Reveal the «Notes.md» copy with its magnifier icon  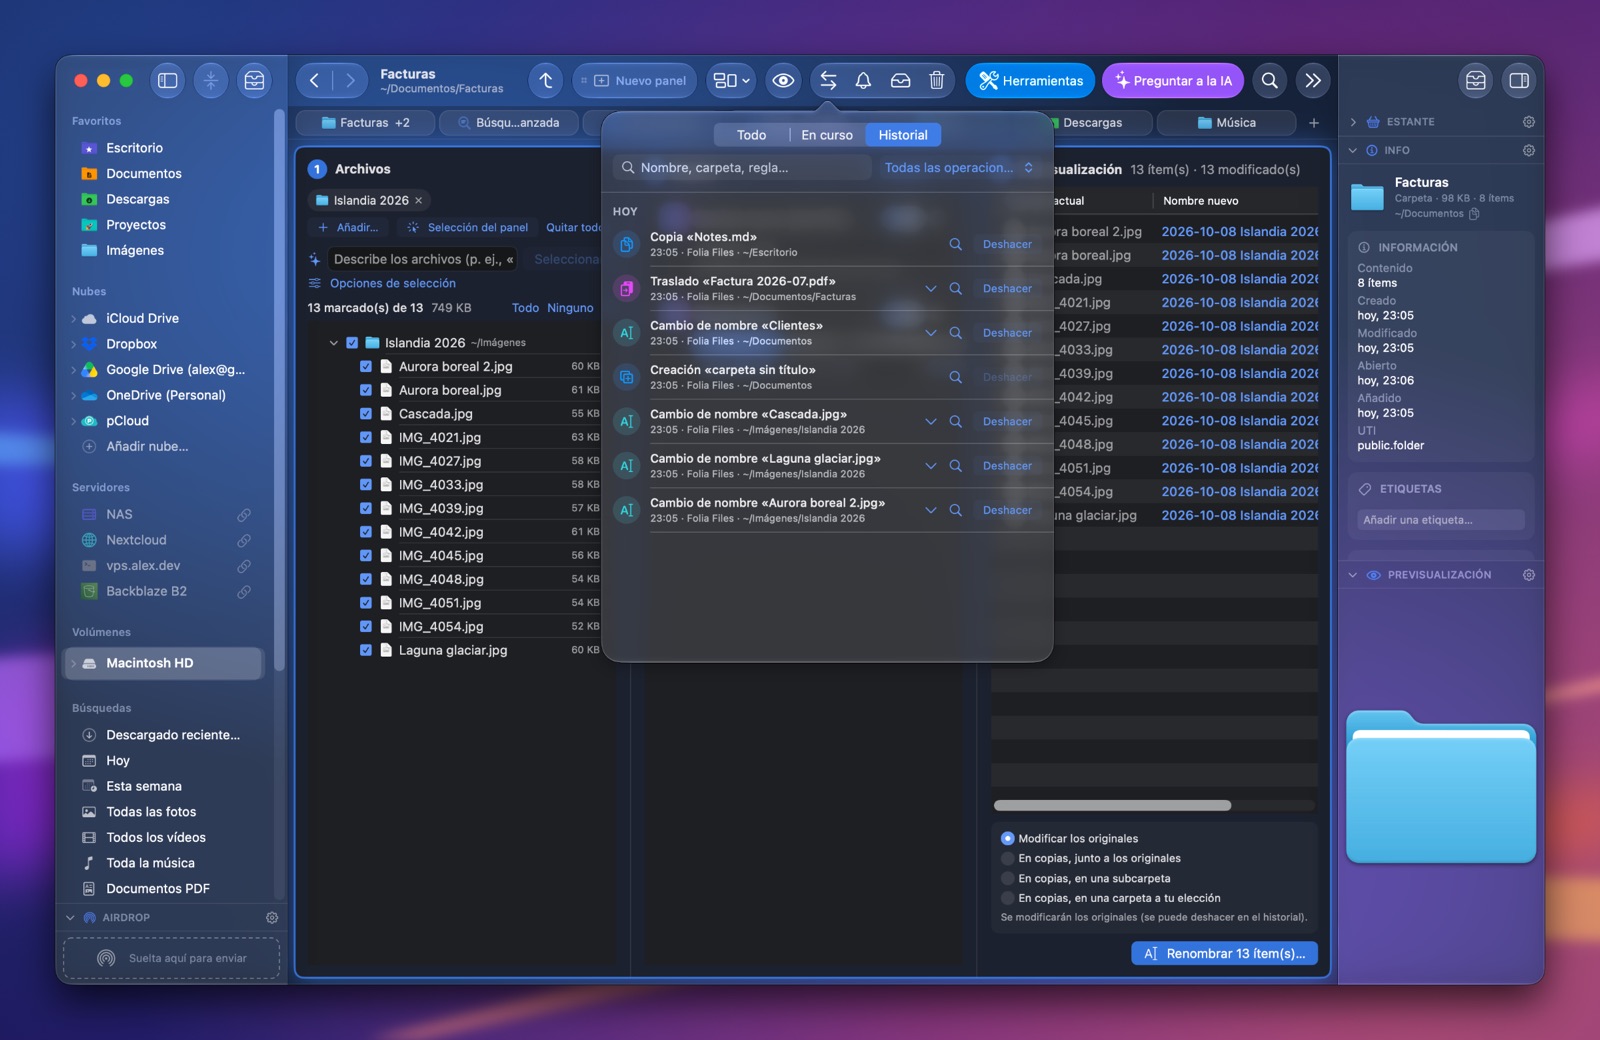click(955, 244)
